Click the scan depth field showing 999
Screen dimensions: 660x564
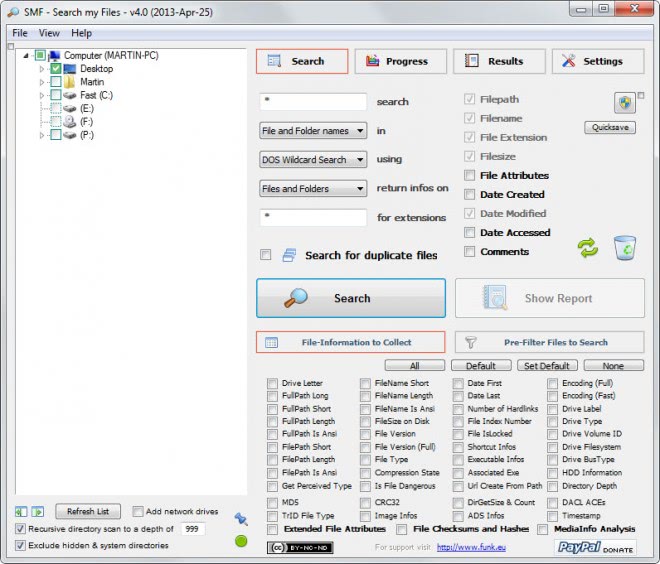193,529
